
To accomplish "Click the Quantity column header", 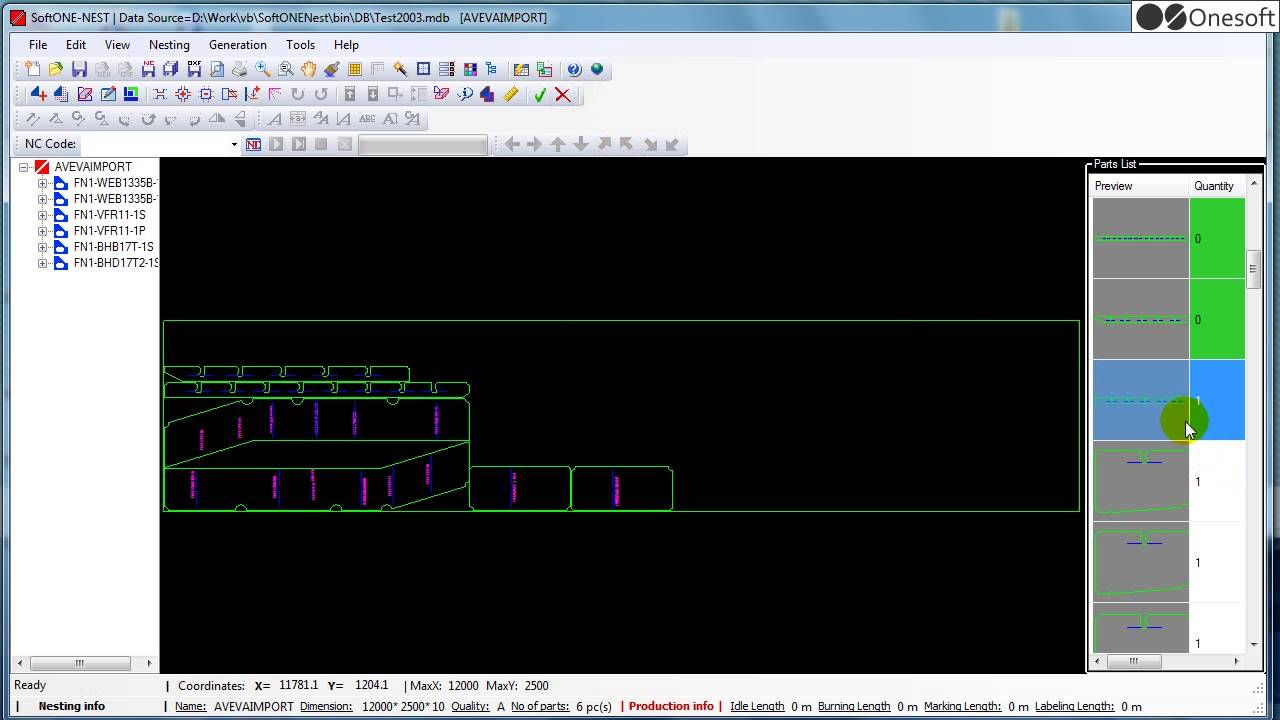I will coord(1216,186).
